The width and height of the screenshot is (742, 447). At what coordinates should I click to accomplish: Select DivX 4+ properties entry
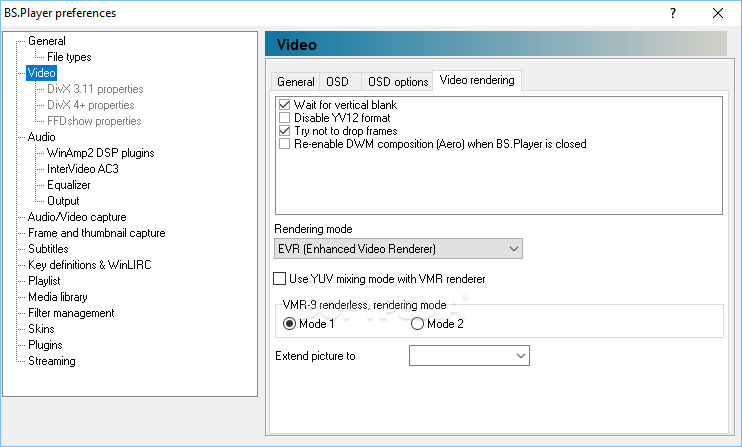click(x=90, y=105)
